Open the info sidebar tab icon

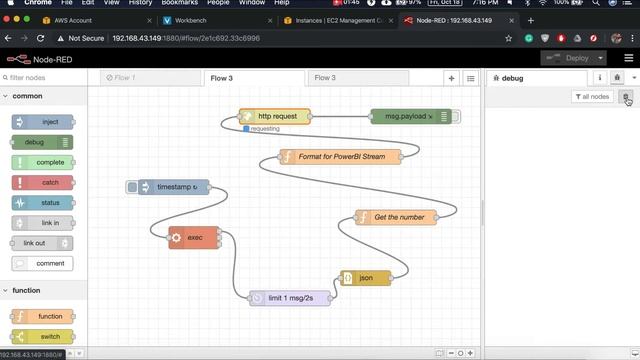pos(600,78)
